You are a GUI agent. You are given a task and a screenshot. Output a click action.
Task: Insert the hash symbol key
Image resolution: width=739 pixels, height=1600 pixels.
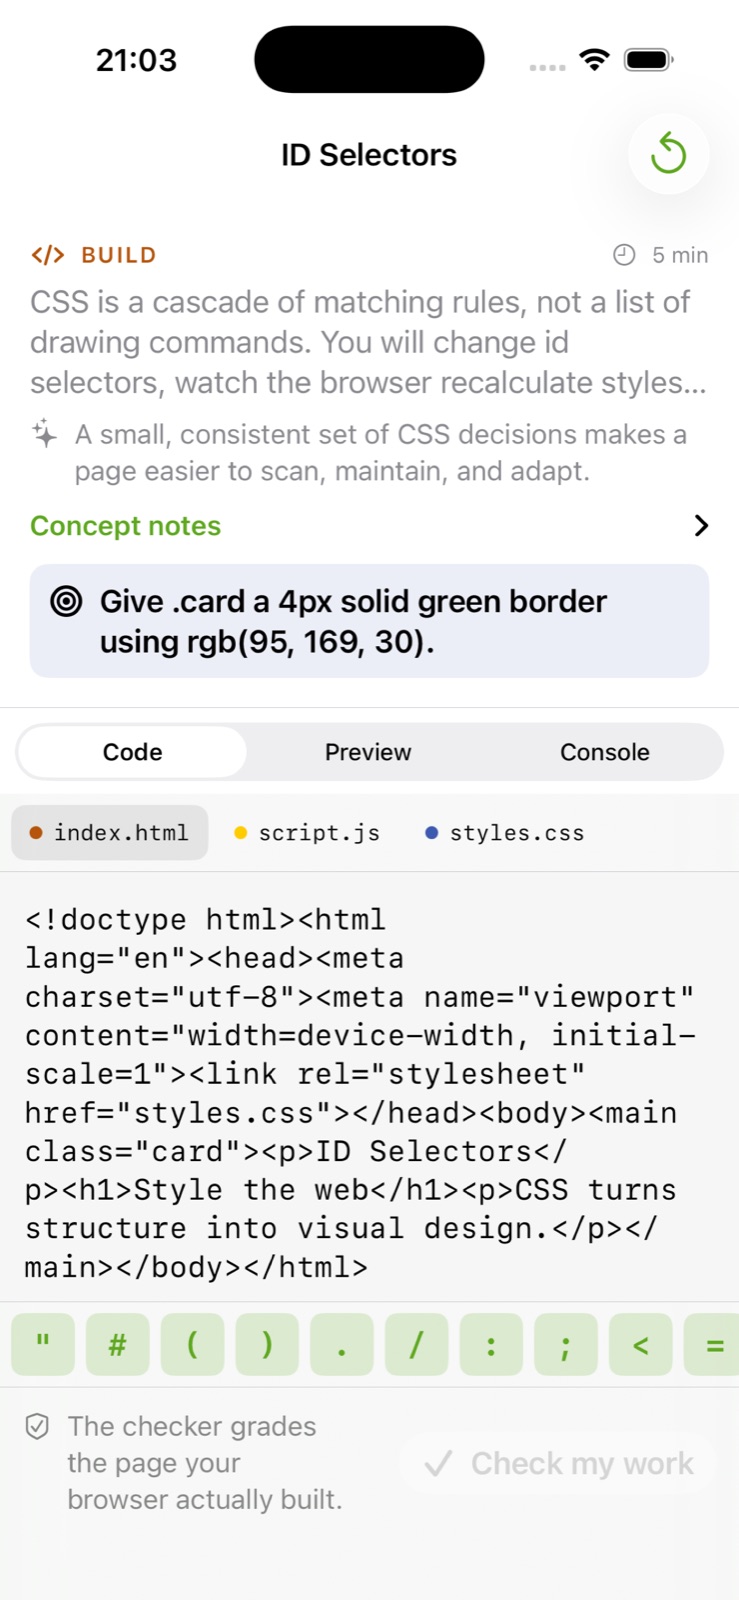pyautogui.click(x=117, y=1345)
